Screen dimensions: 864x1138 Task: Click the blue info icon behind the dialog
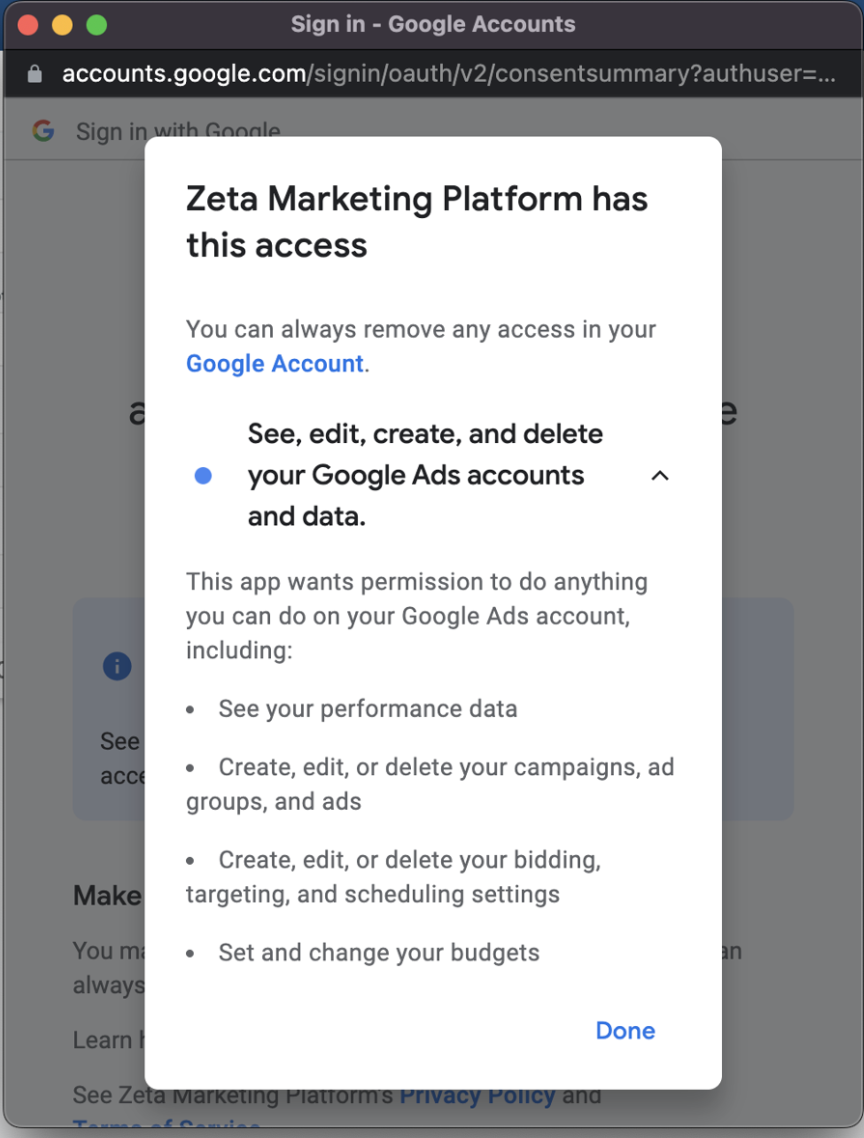pos(117,667)
